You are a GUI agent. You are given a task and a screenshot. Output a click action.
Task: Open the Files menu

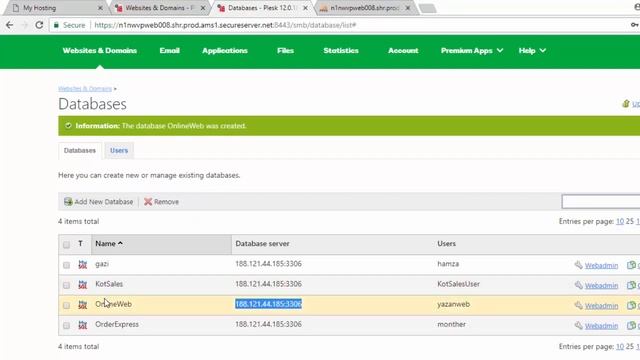coord(285,51)
